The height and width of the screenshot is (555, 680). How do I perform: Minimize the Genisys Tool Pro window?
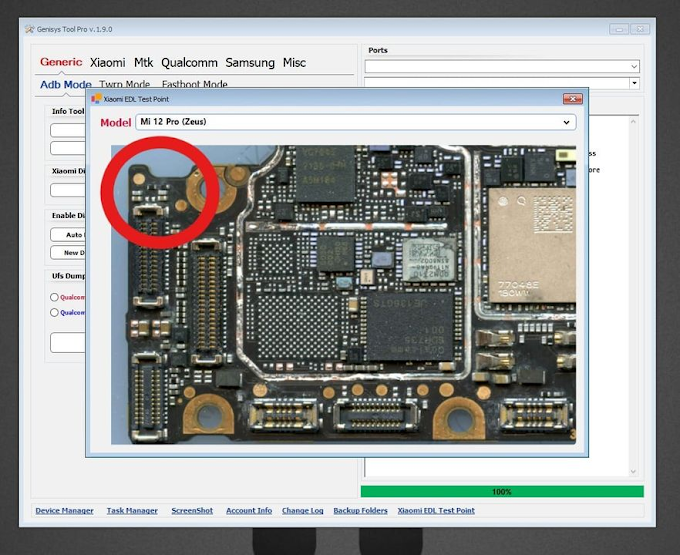tap(619, 29)
